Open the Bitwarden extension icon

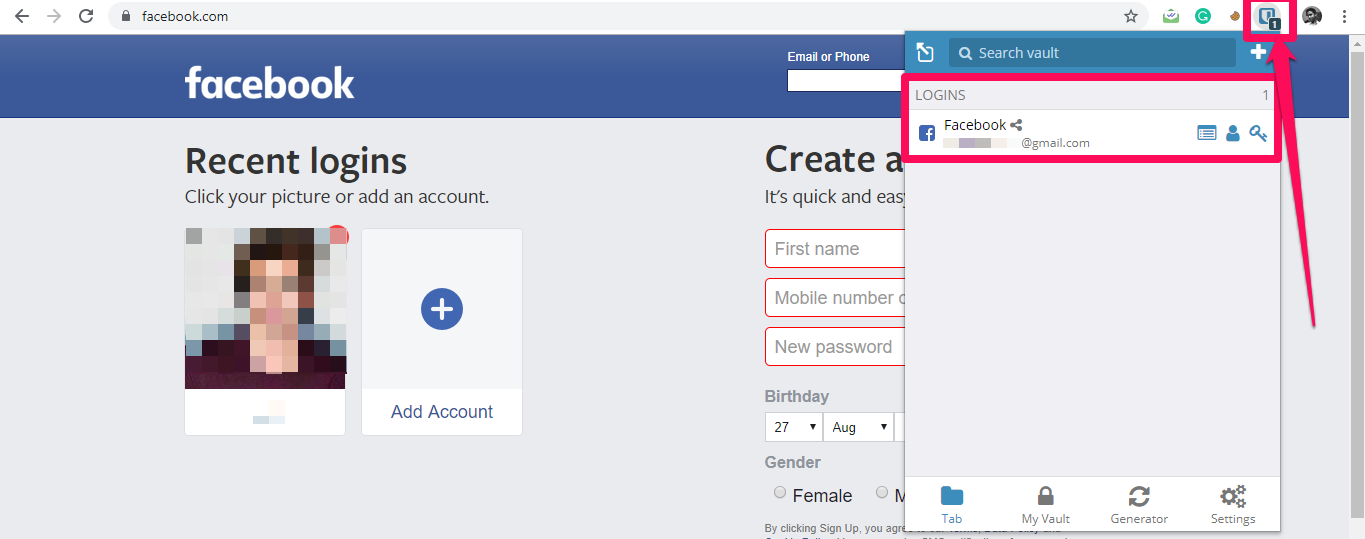[x=1269, y=16]
